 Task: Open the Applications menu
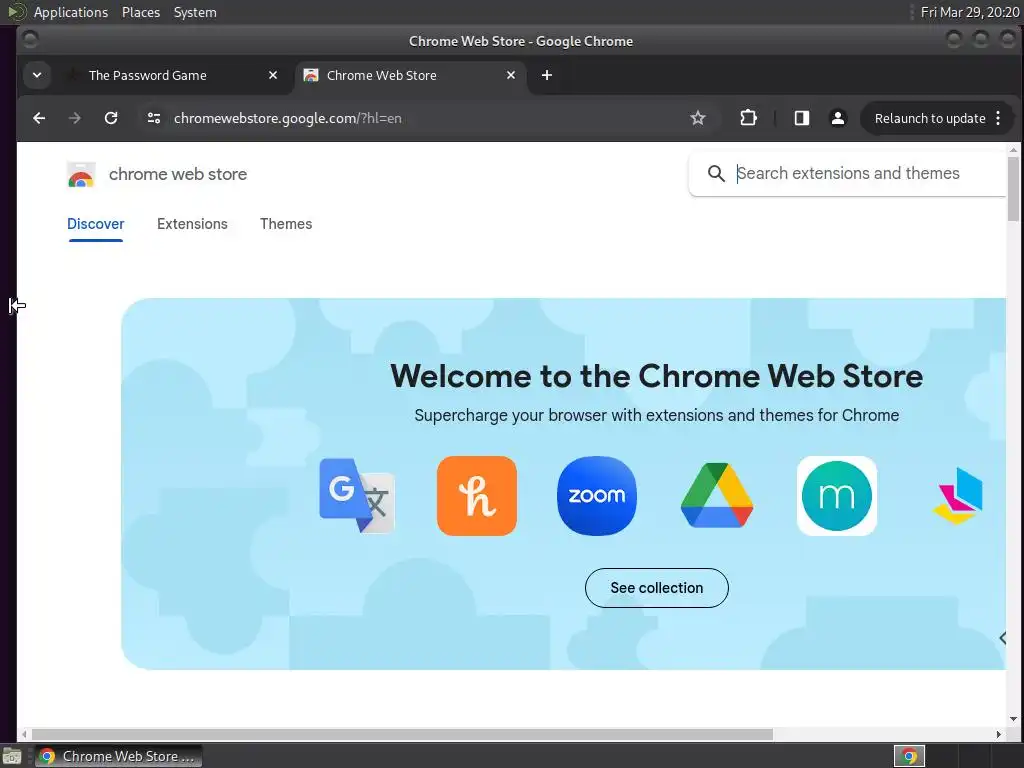coord(71,12)
